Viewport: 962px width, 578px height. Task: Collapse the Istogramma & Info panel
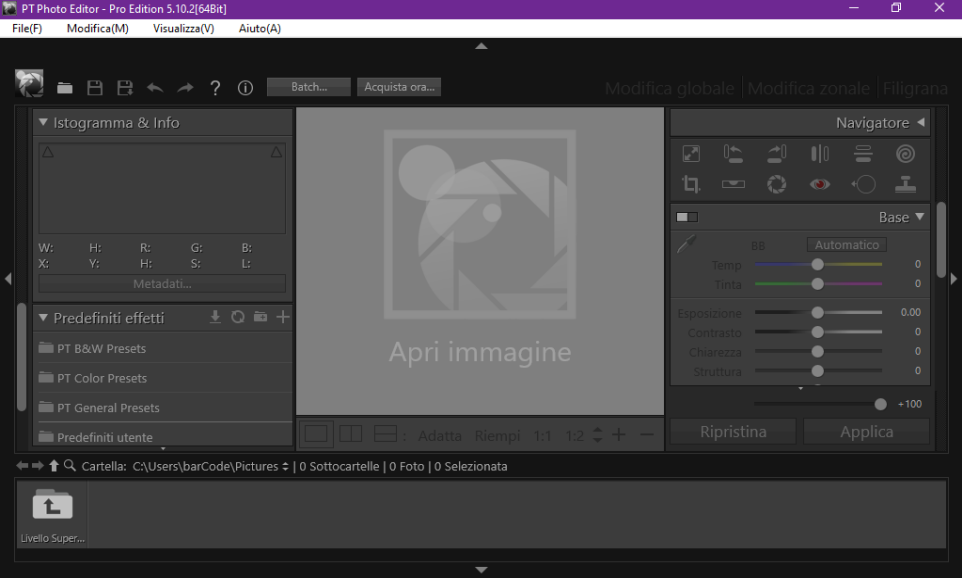click(43, 122)
